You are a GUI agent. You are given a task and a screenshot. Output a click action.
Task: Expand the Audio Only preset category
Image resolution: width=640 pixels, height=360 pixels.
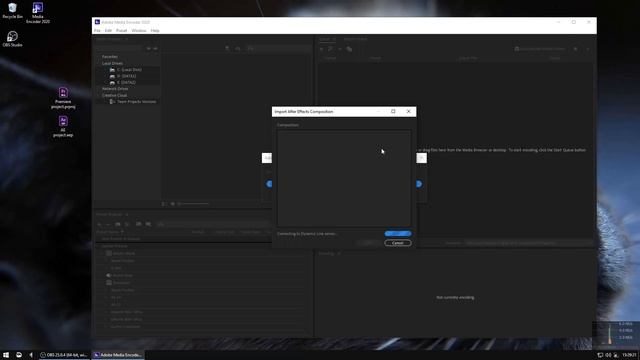(x=103, y=276)
